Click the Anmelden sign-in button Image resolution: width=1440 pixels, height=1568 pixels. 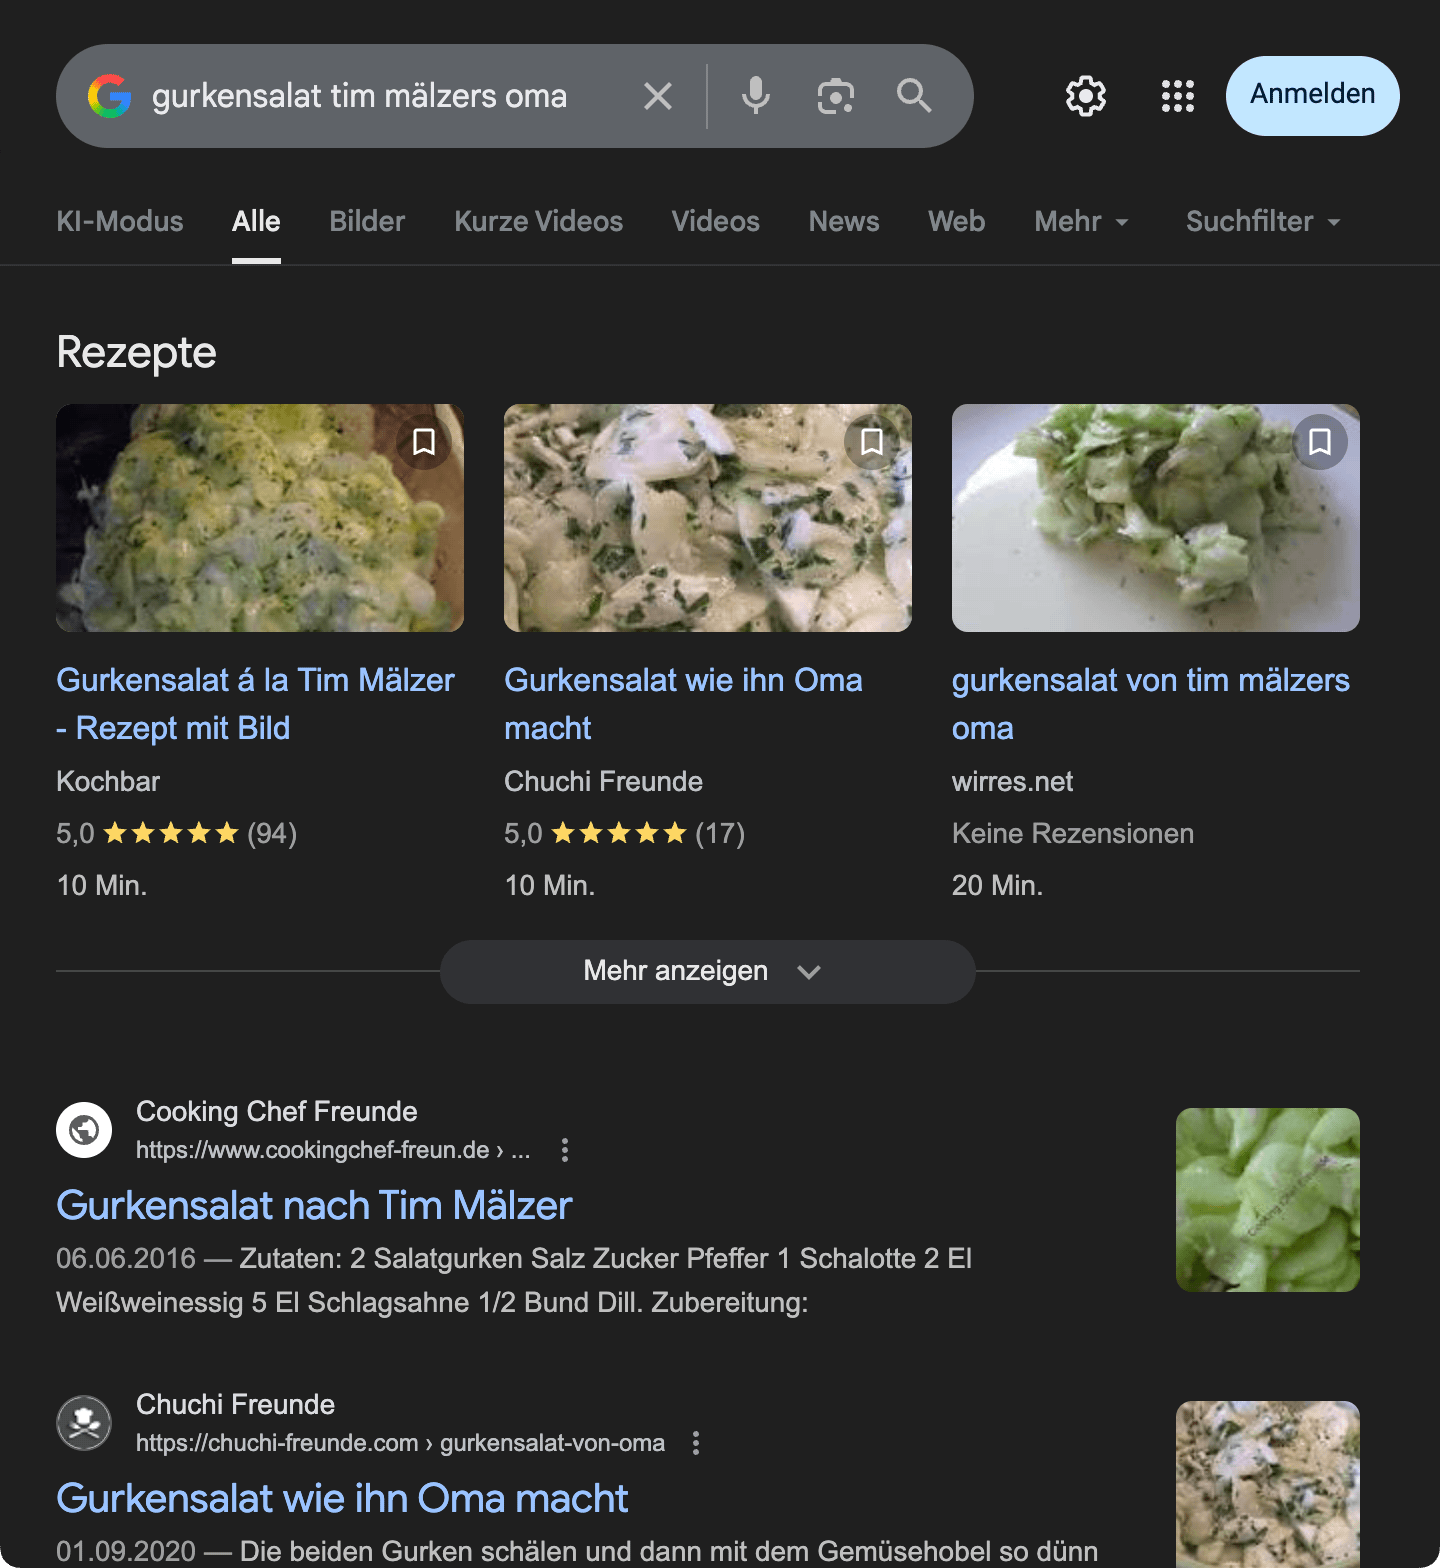pyautogui.click(x=1312, y=95)
